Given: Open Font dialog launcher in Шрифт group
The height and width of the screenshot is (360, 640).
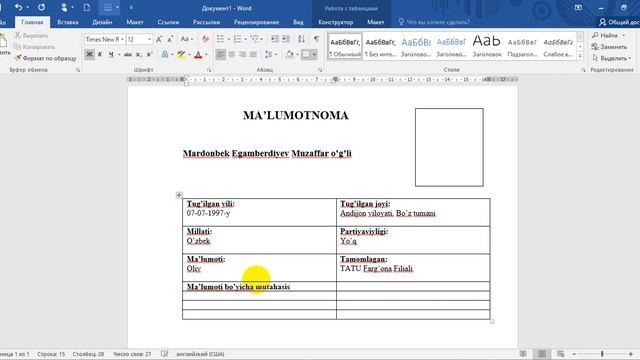Looking at the screenshot, I should (209, 70).
